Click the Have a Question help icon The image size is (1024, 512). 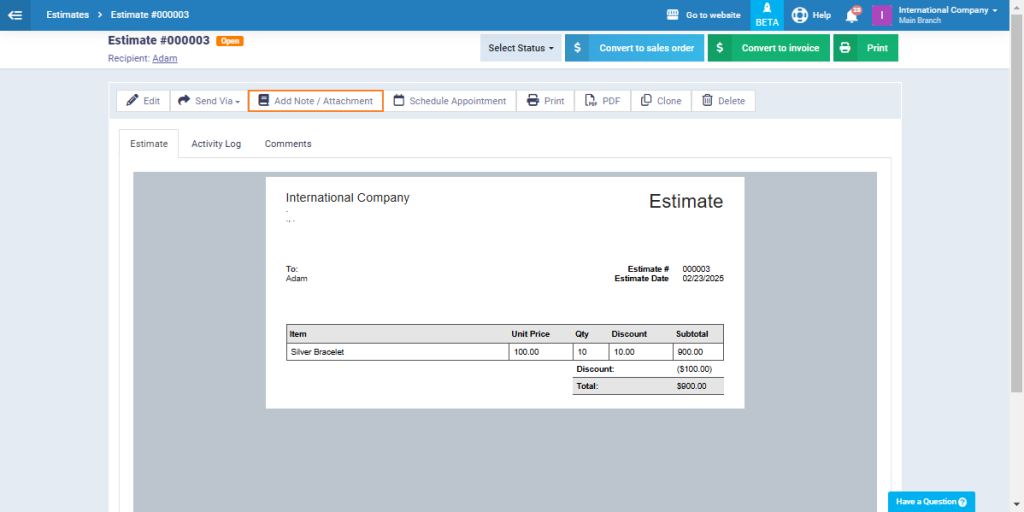pos(962,502)
